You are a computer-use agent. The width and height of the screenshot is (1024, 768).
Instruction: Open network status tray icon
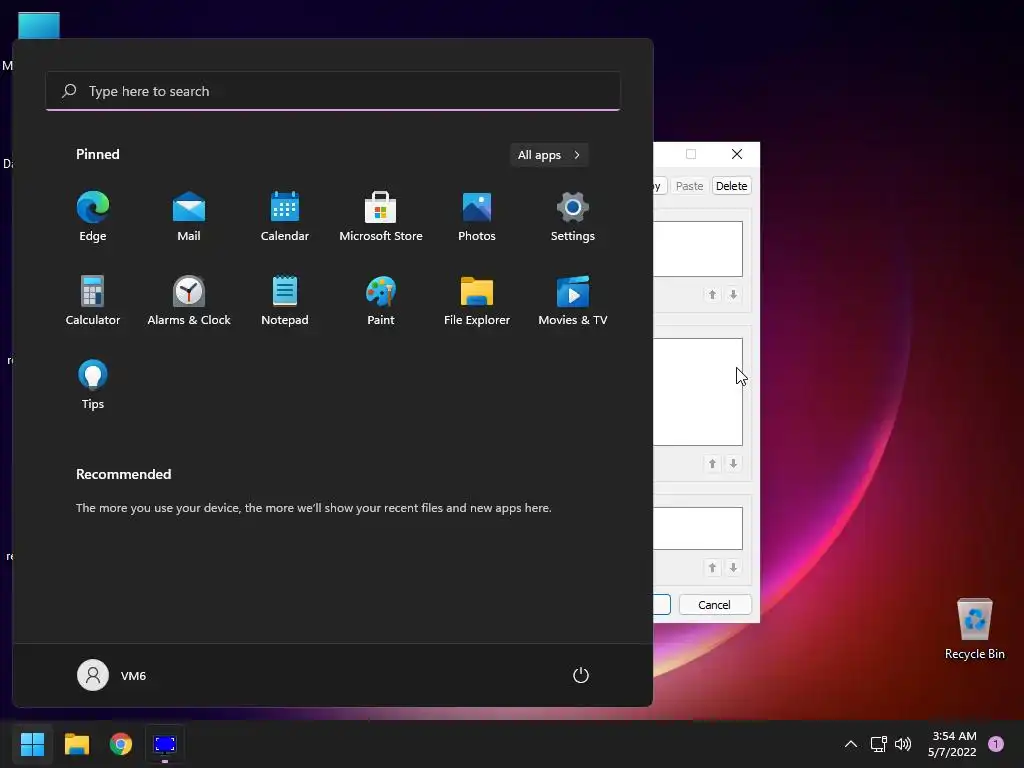(878, 744)
